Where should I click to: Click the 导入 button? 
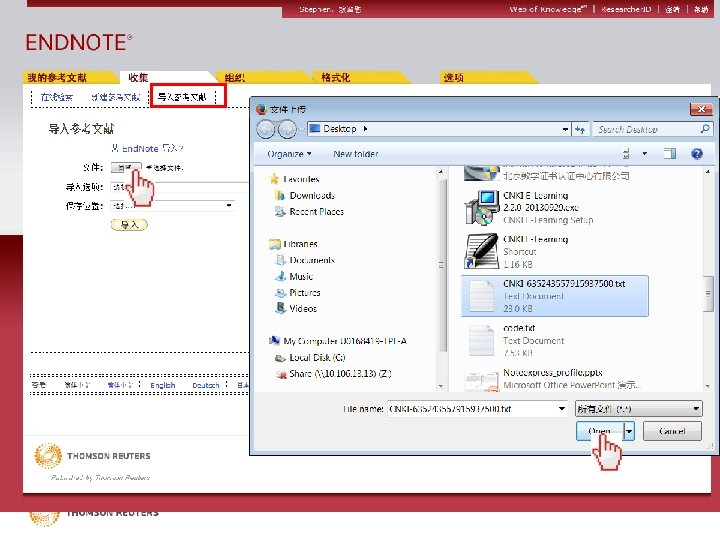[x=129, y=225]
